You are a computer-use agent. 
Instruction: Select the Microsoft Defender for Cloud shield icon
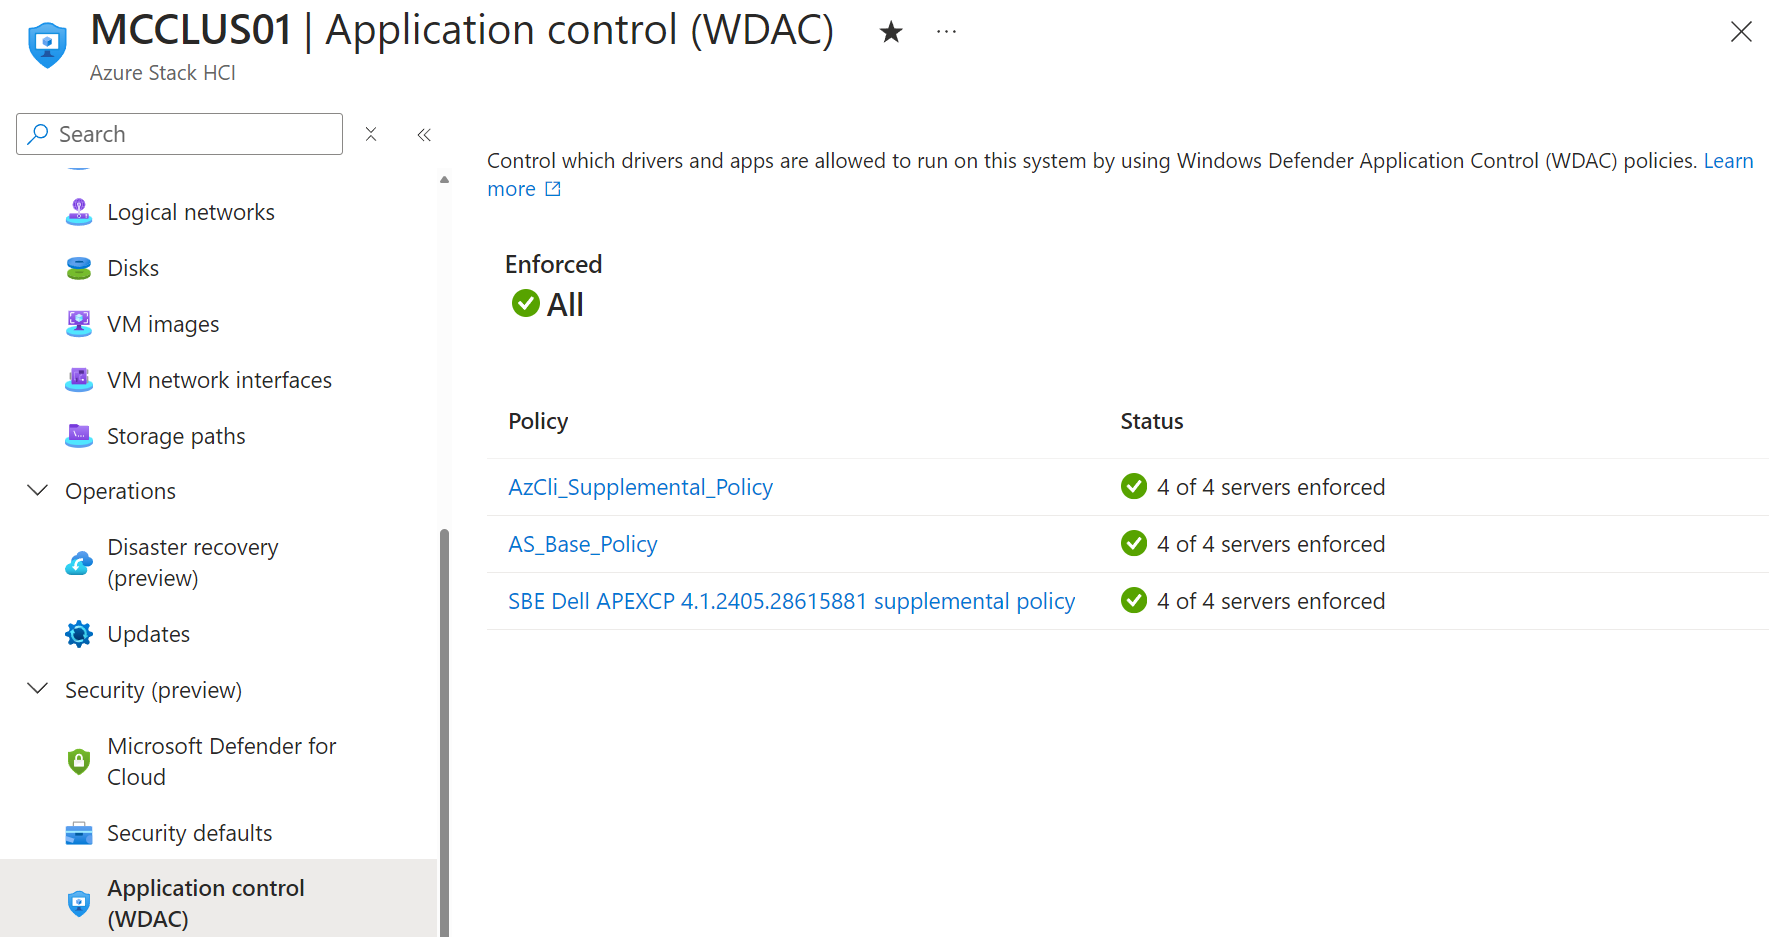[x=79, y=760]
